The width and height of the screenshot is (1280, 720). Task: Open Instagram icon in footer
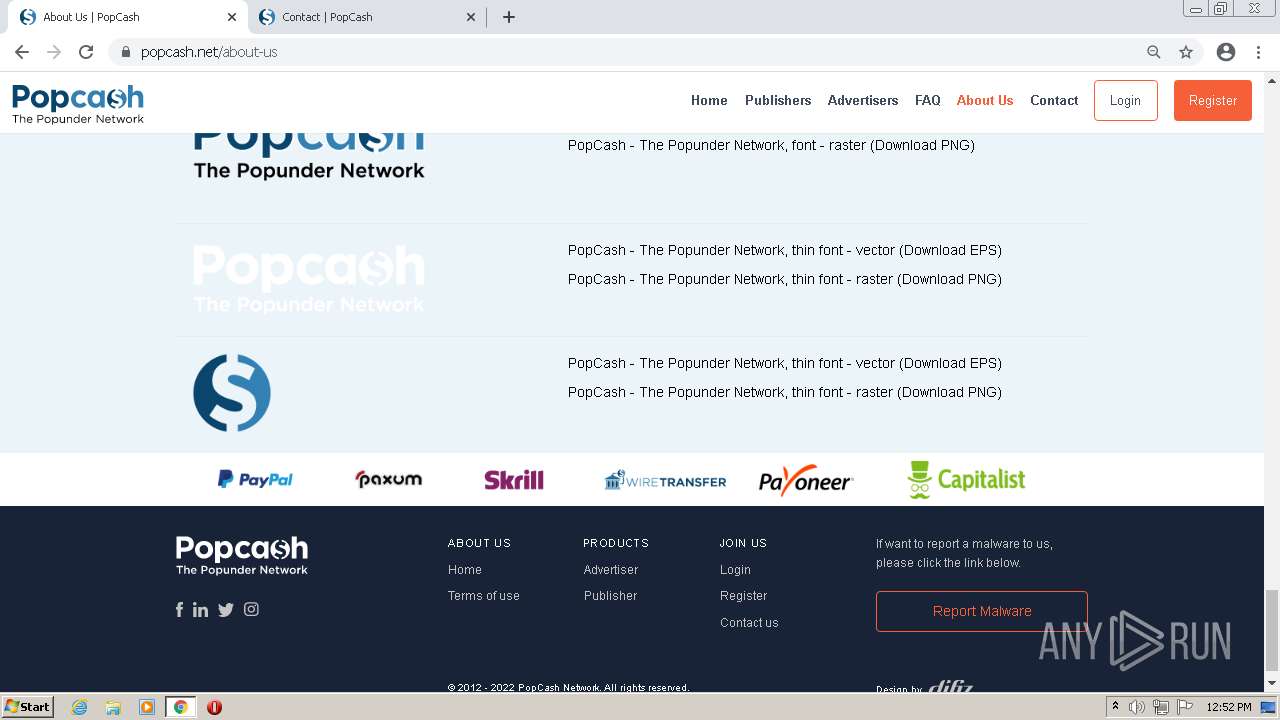click(251, 609)
